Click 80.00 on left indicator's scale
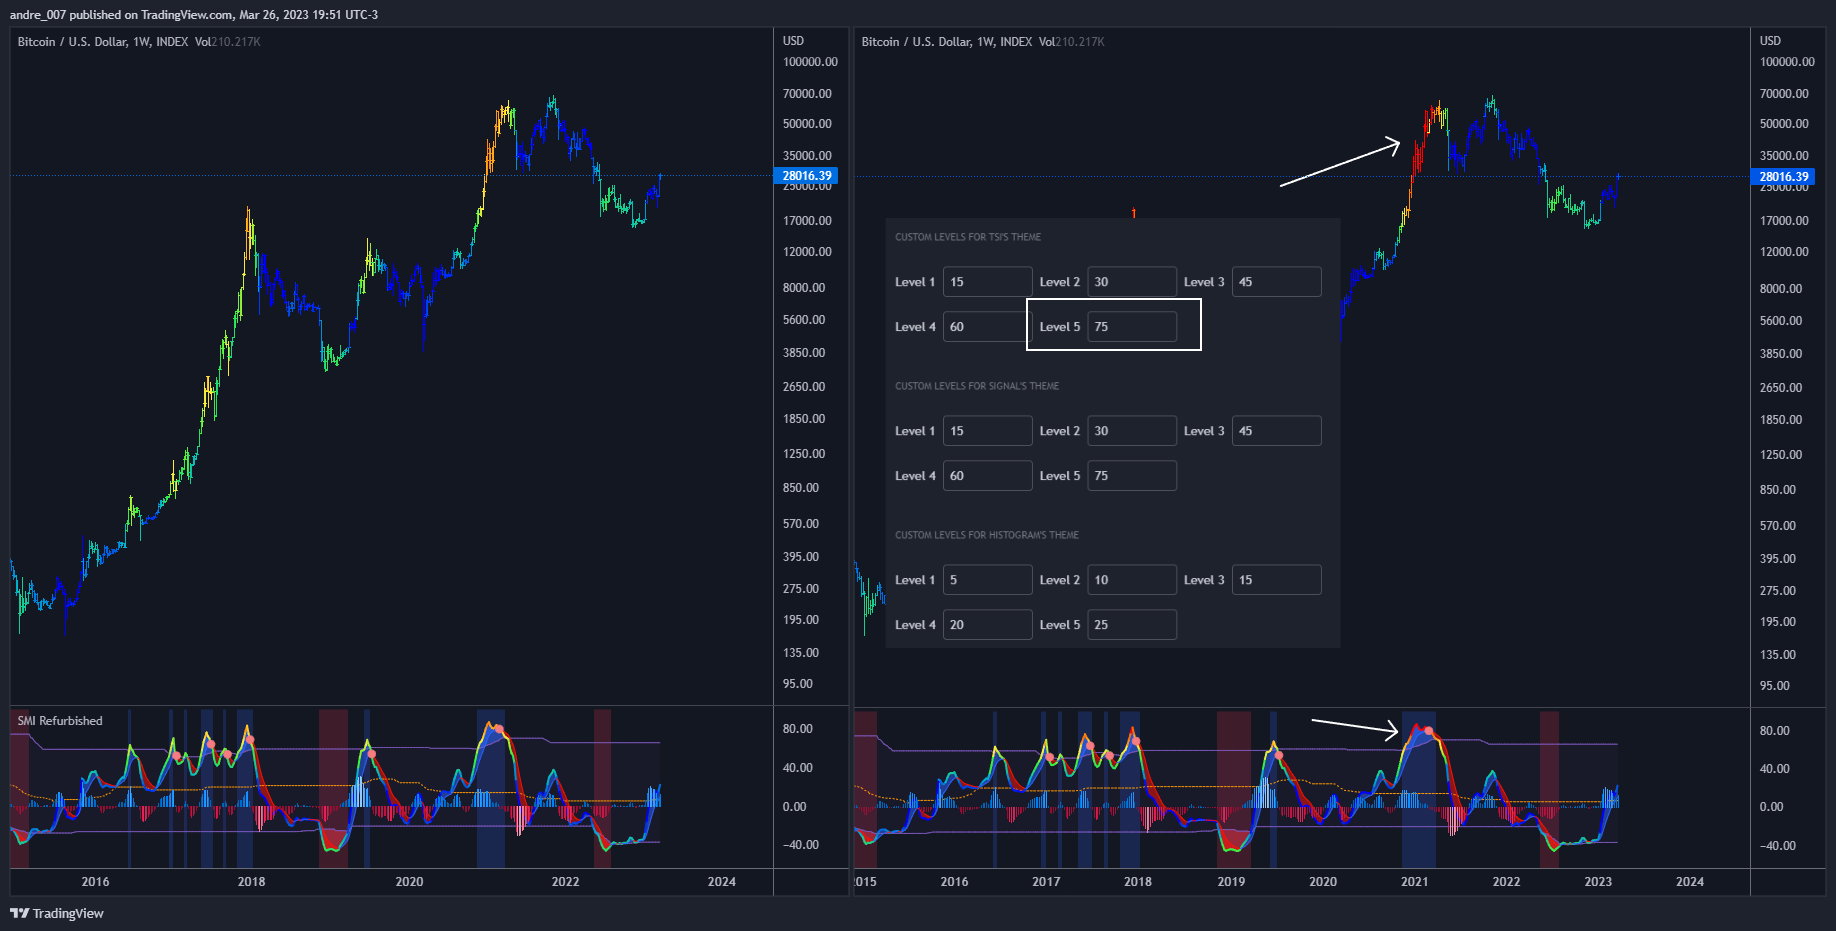This screenshot has height=931, width=1836. [798, 729]
